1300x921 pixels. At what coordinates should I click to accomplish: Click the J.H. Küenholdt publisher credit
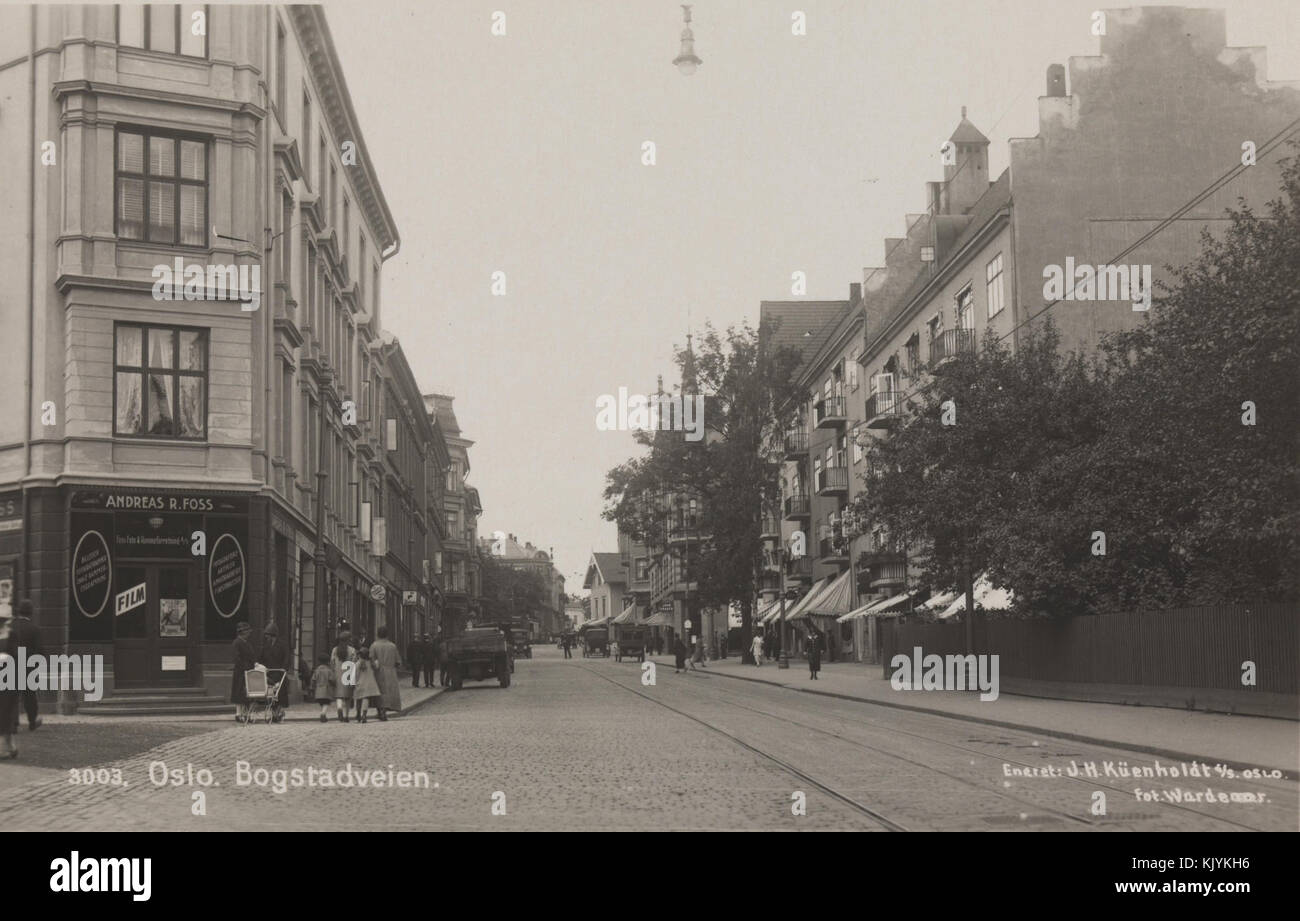point(1143,771)
